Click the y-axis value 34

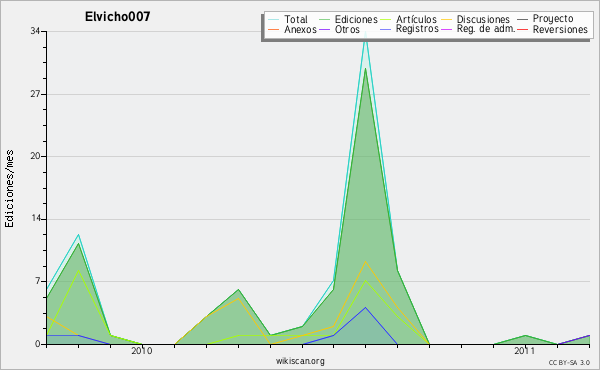(x=36, y=31)
